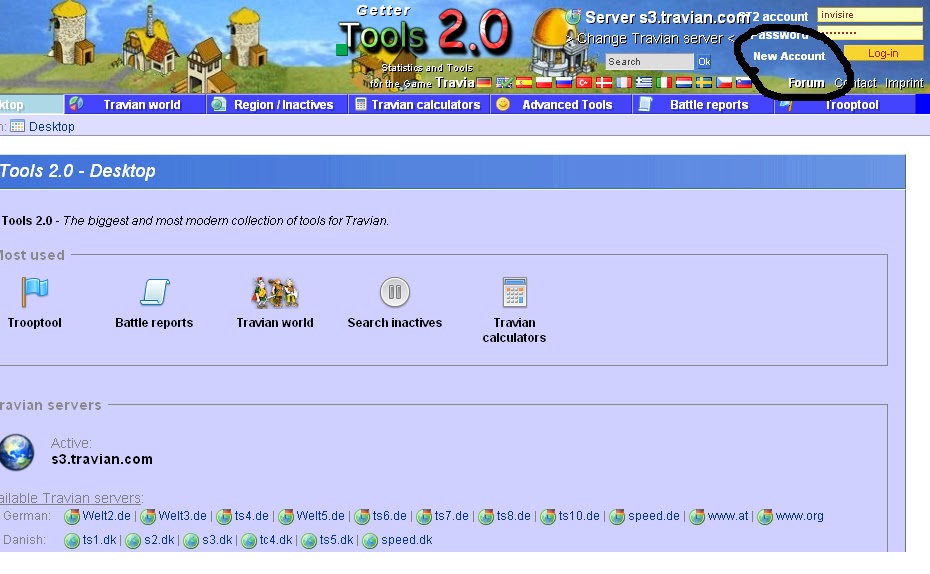Click the Desktop breadcrumb grid icon
Screen dimensions: 930x574
[x=18, y=126]
